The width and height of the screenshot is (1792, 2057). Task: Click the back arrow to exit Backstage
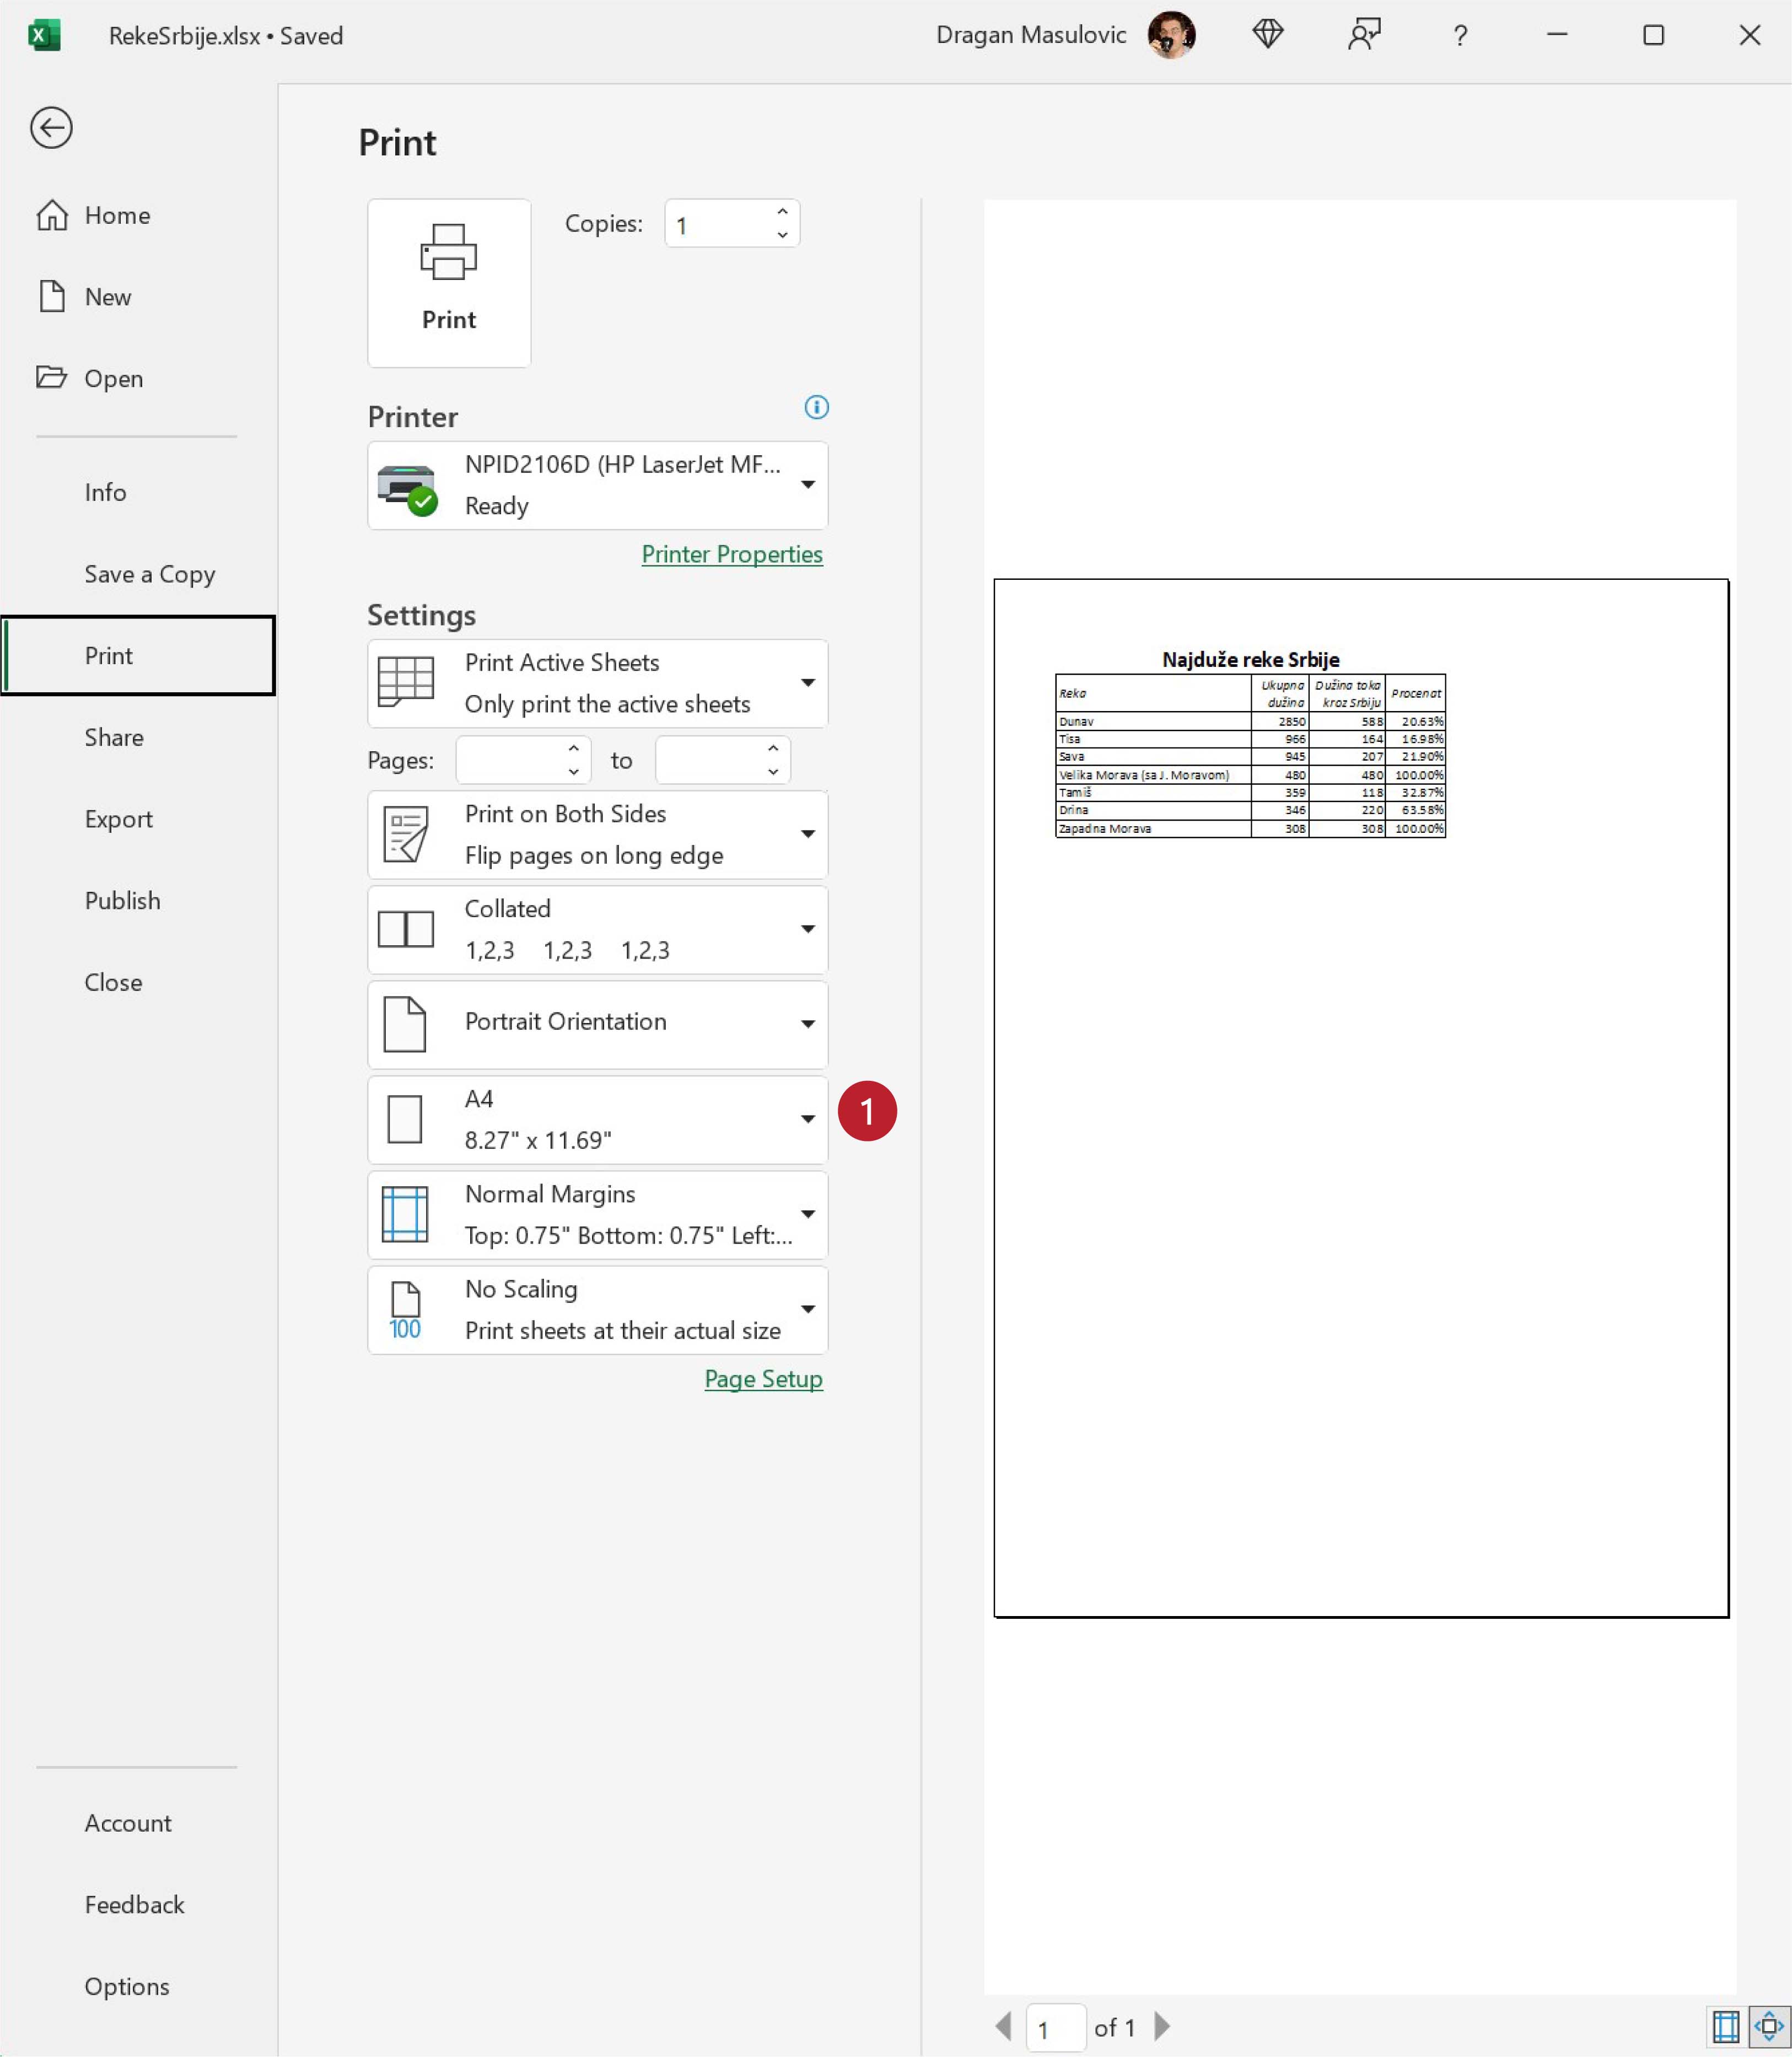pyautogui.click(x=51, y=128)
